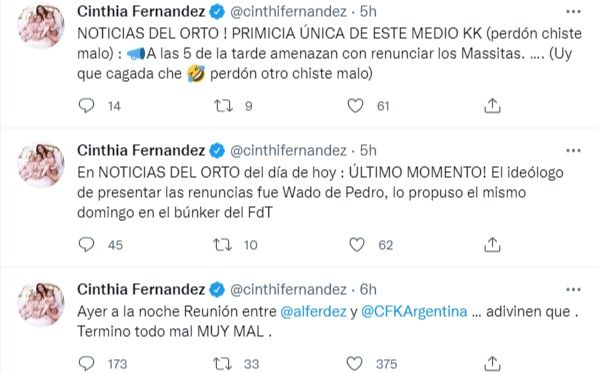The height and width of the screenshot is (373, 598).
Task: Open more options on the second tweet
Action: point(573,151)
